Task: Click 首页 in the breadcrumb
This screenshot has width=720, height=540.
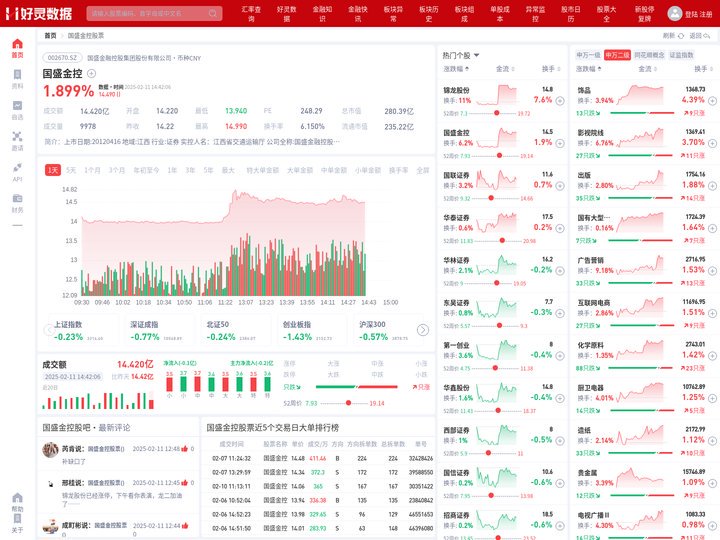Action: point(50,35)
